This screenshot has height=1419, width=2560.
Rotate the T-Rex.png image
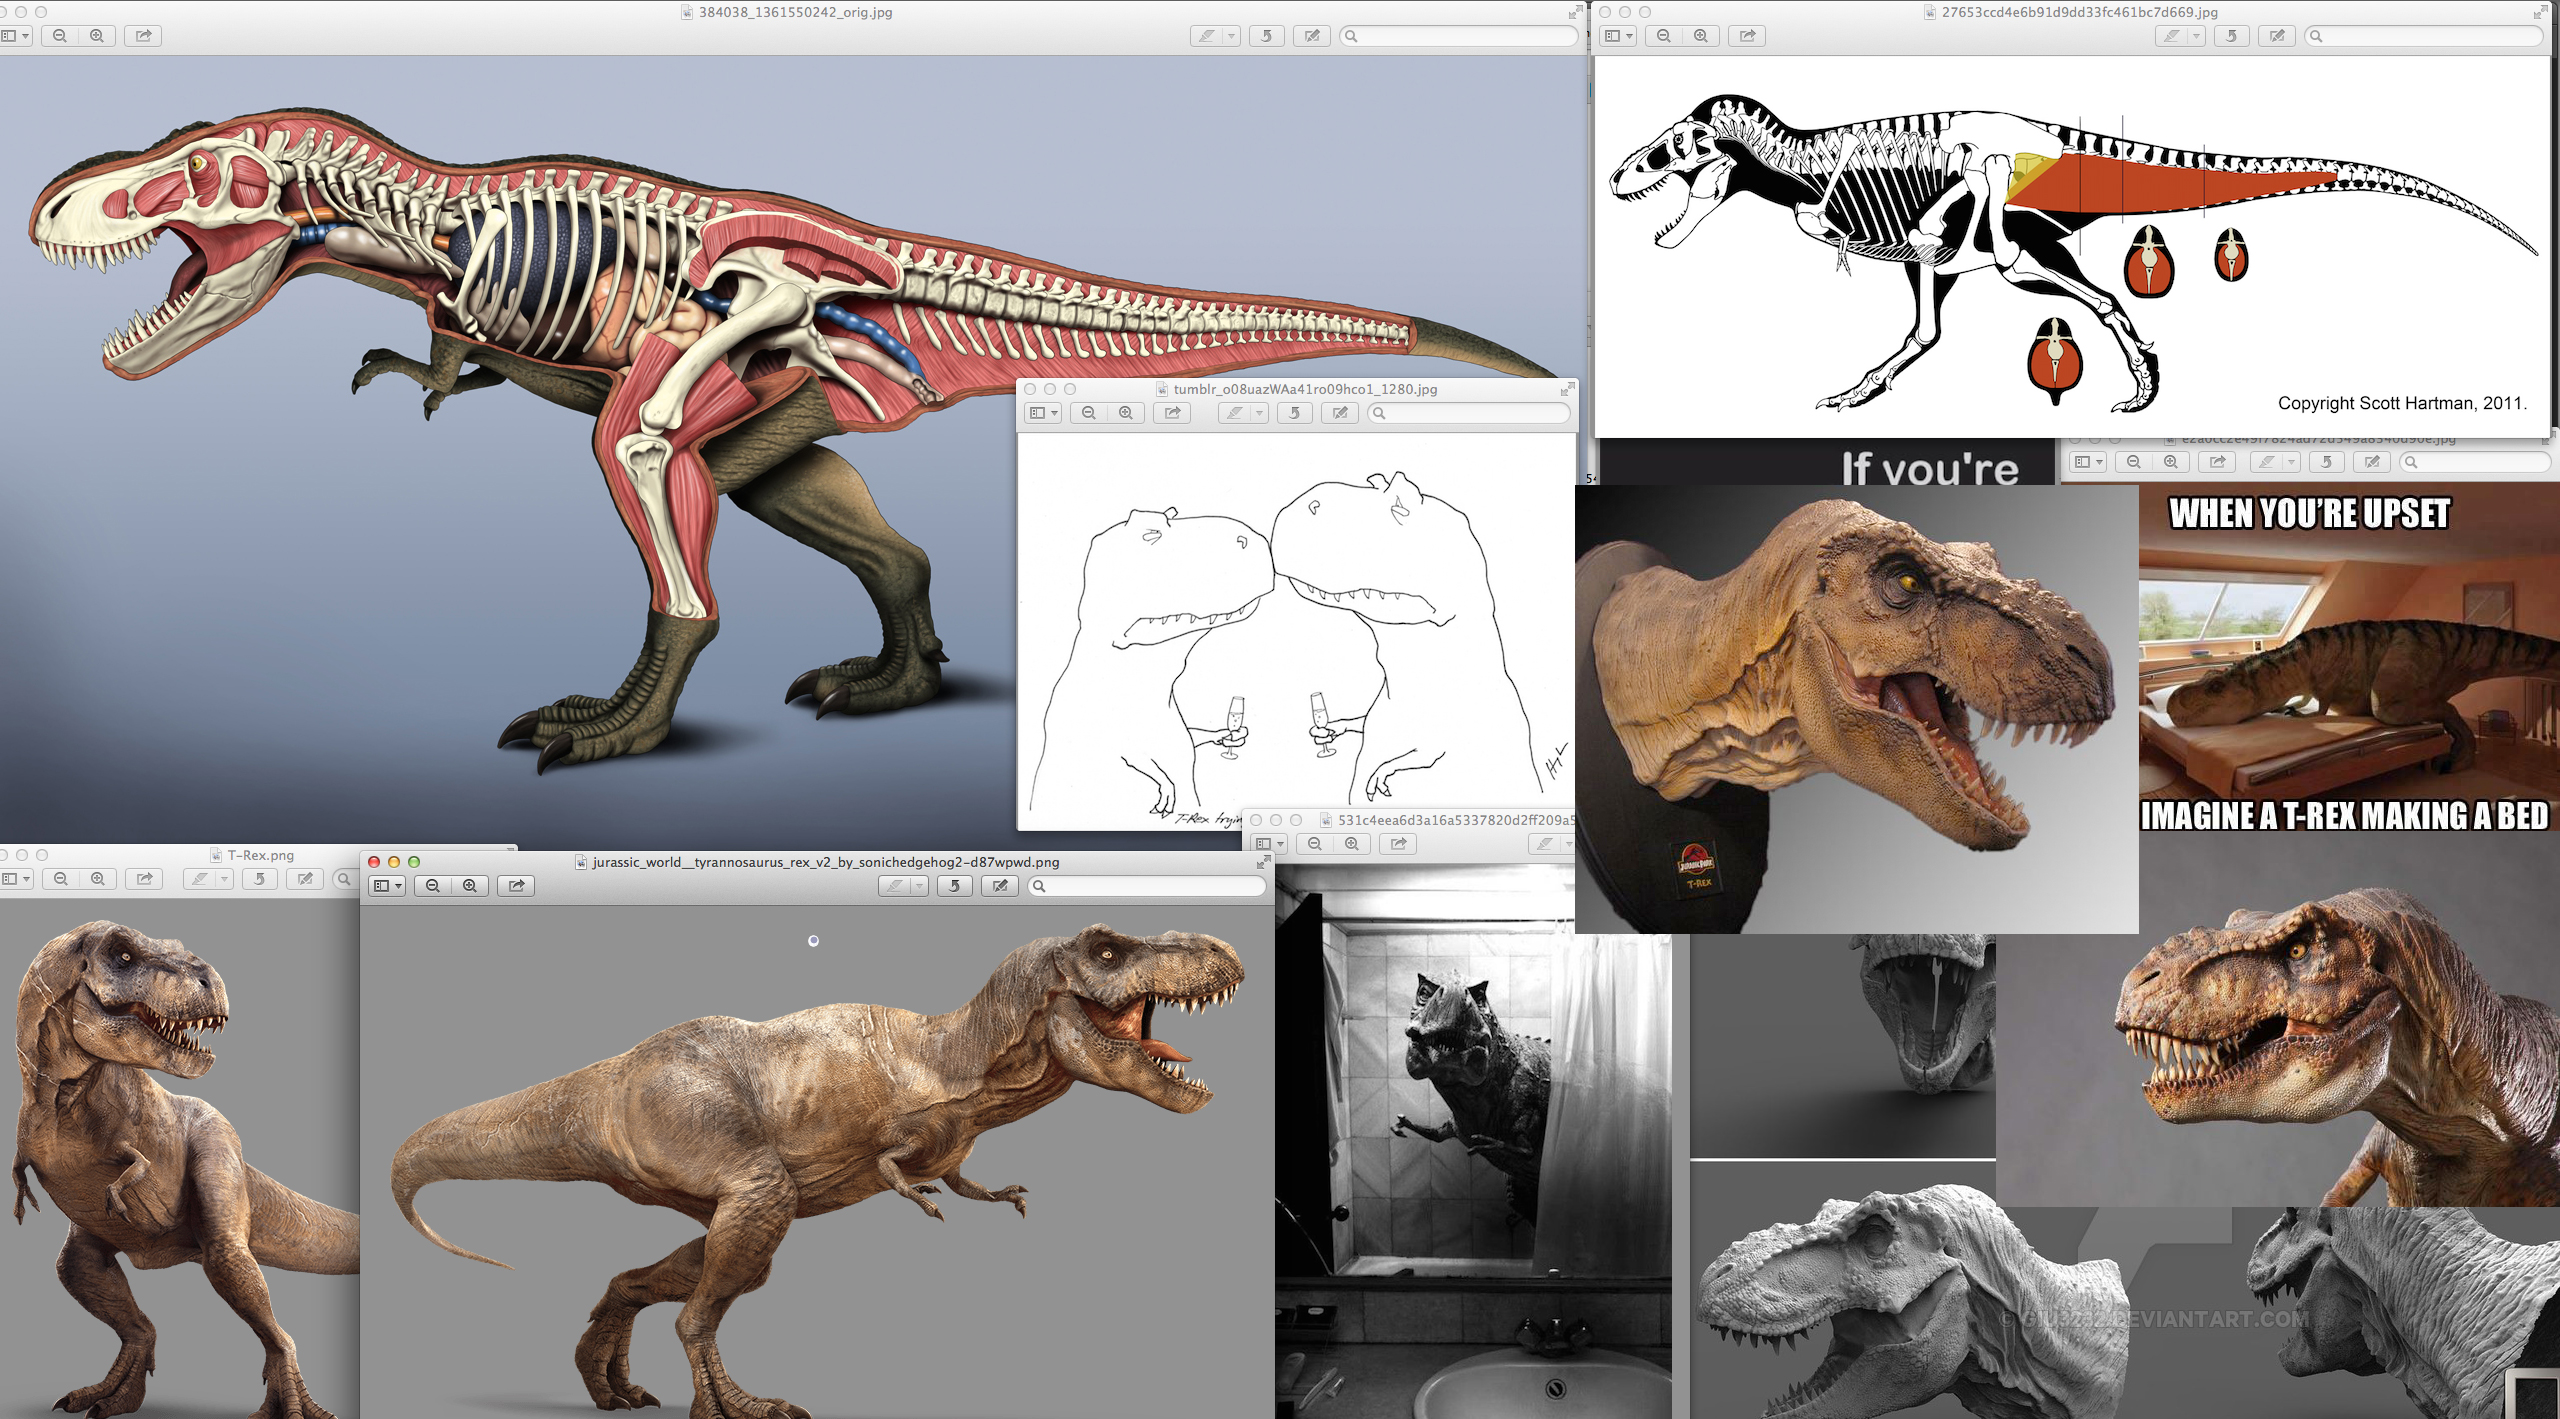[x=259, y=879]
